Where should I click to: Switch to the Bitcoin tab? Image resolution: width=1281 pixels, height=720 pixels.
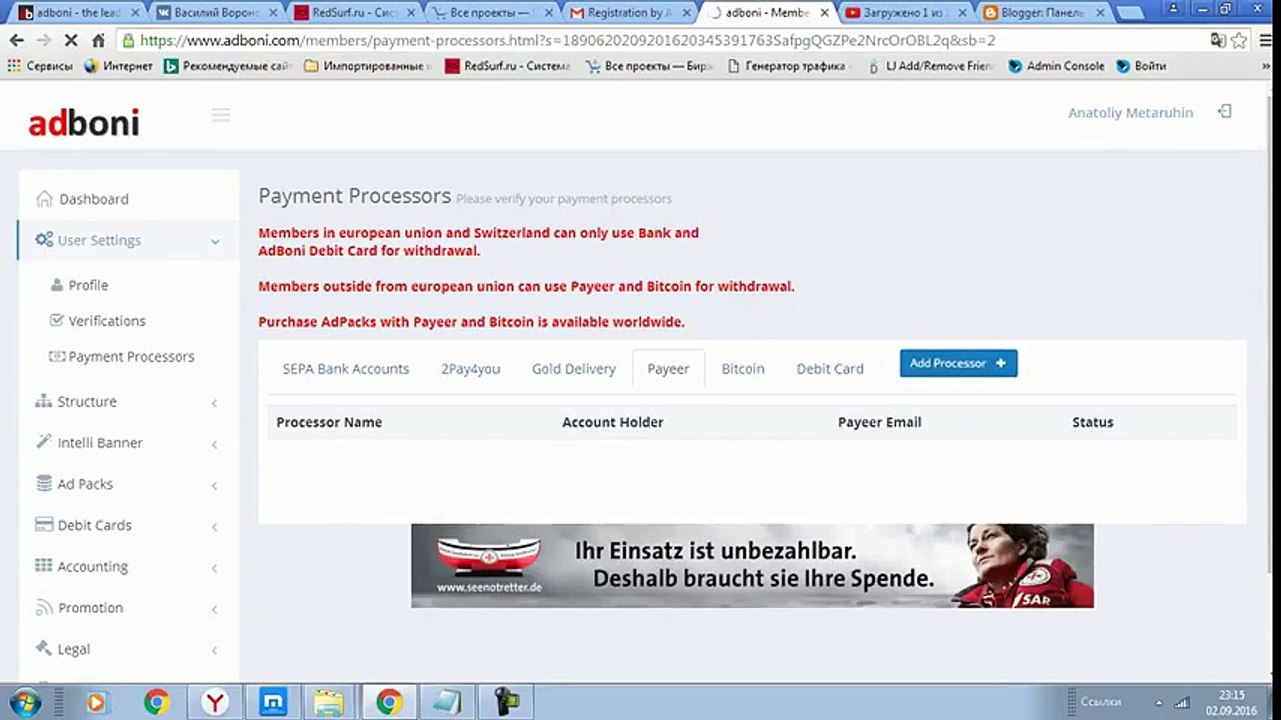tap(743, 368)
